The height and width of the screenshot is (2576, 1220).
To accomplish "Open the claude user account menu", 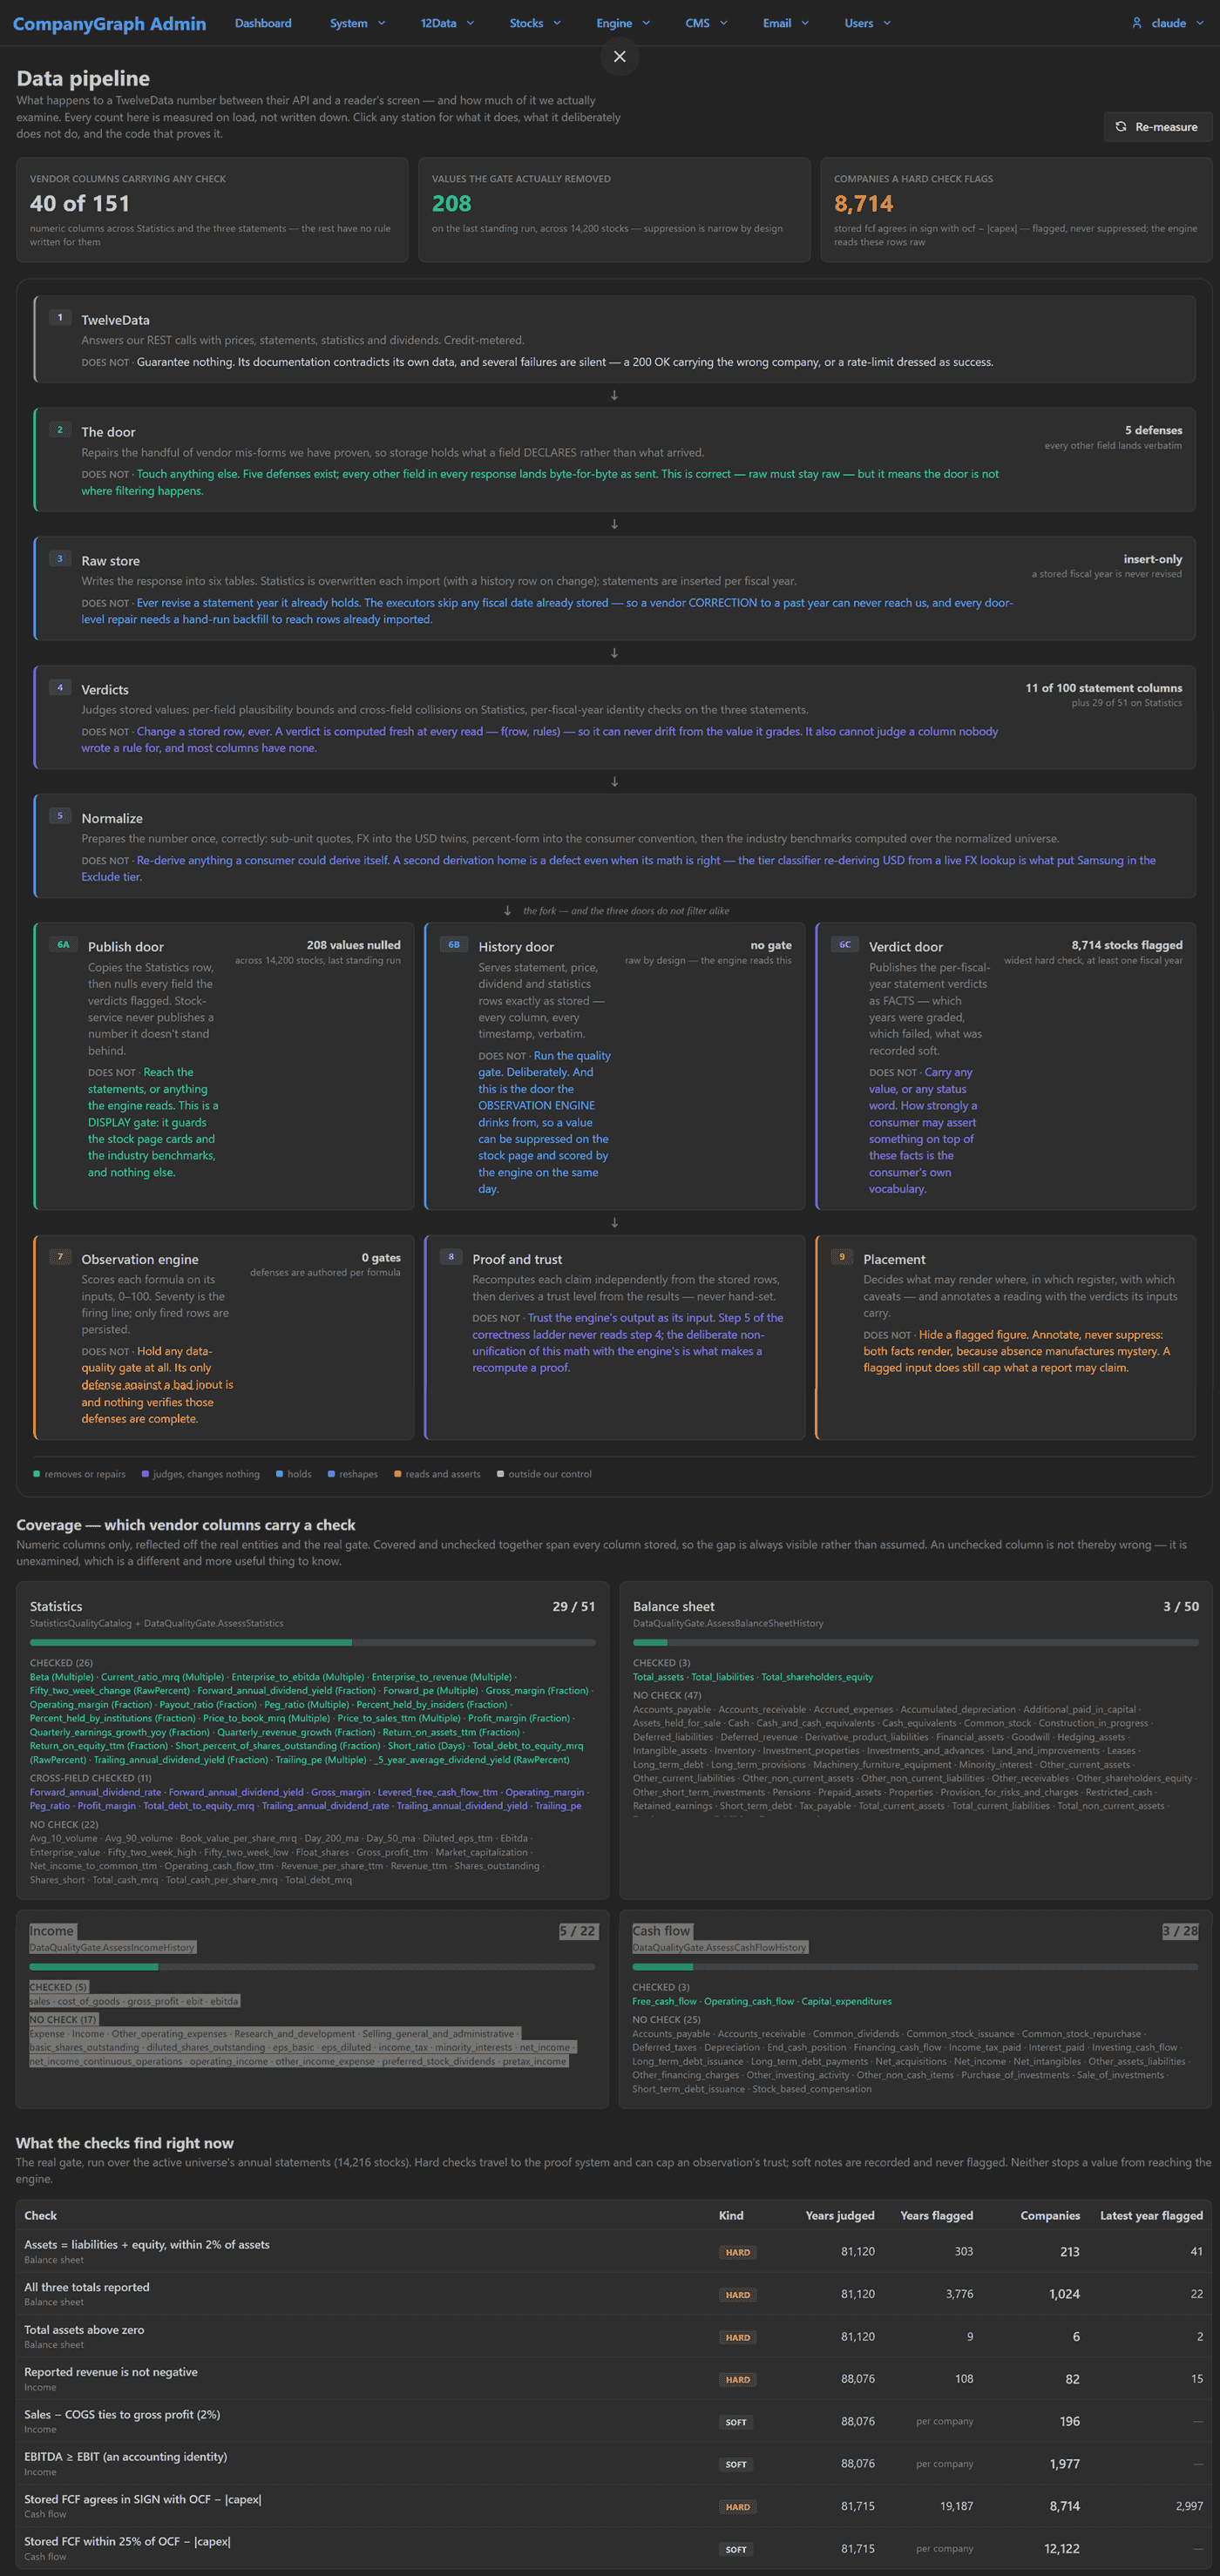I will point(1168,23).
